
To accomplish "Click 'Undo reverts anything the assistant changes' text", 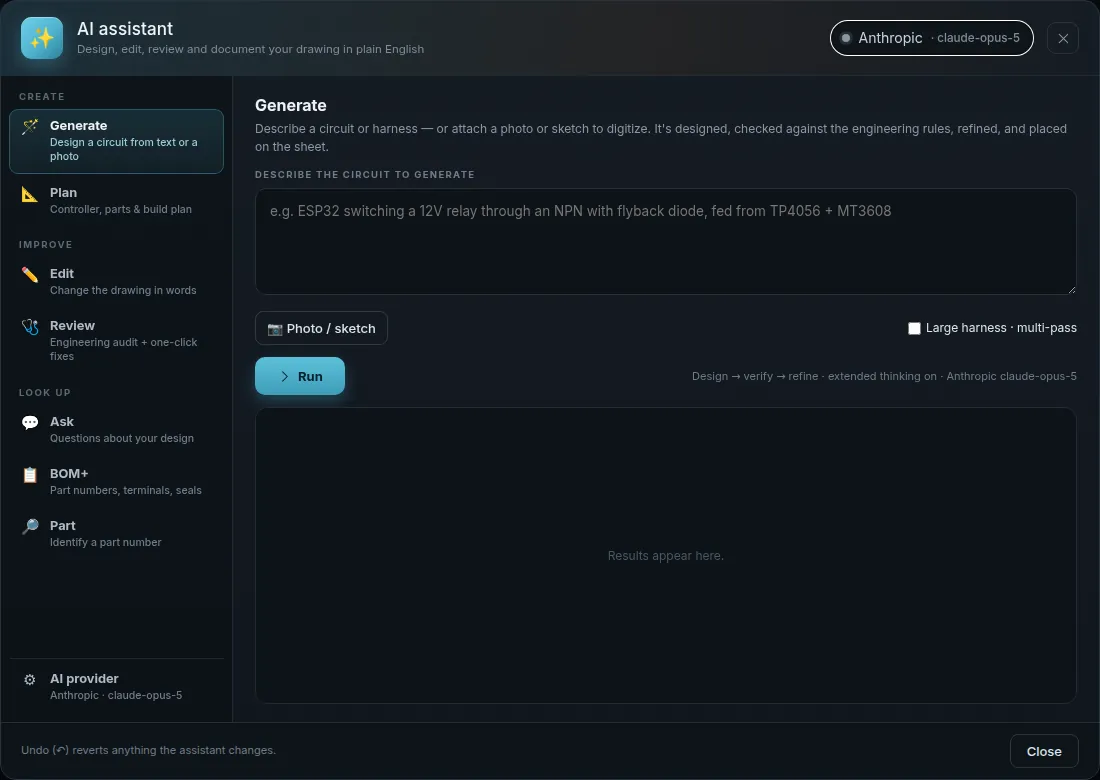I will [x=149, y=750].
